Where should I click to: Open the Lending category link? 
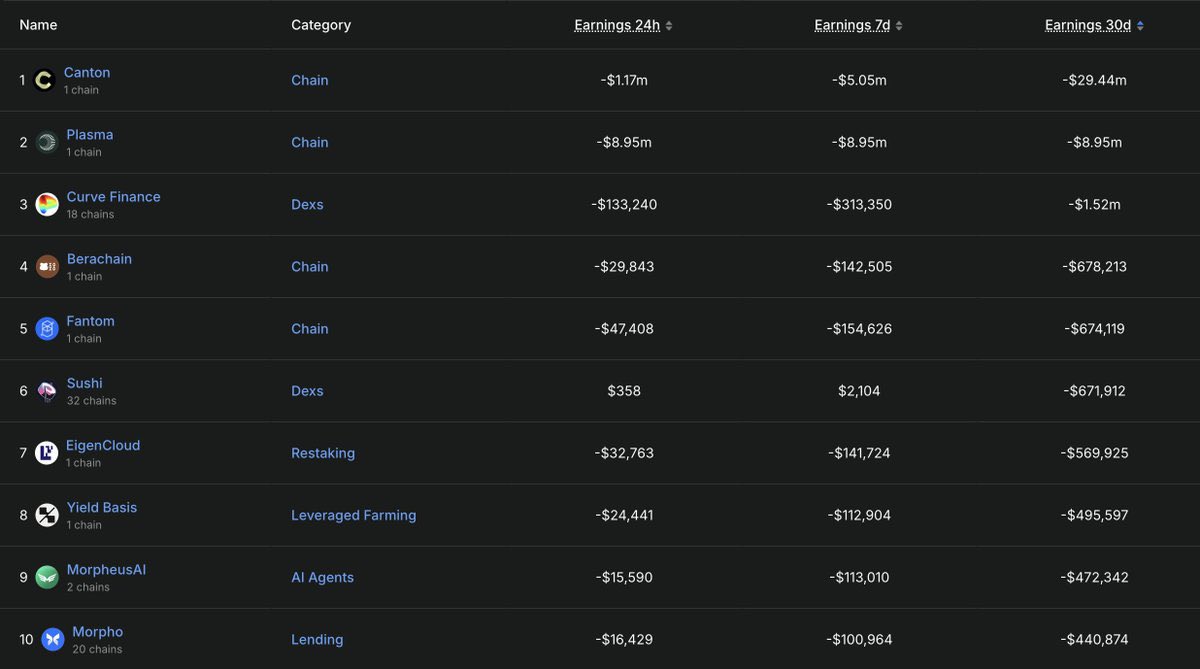pyautogui.click(x=317, y=639)
